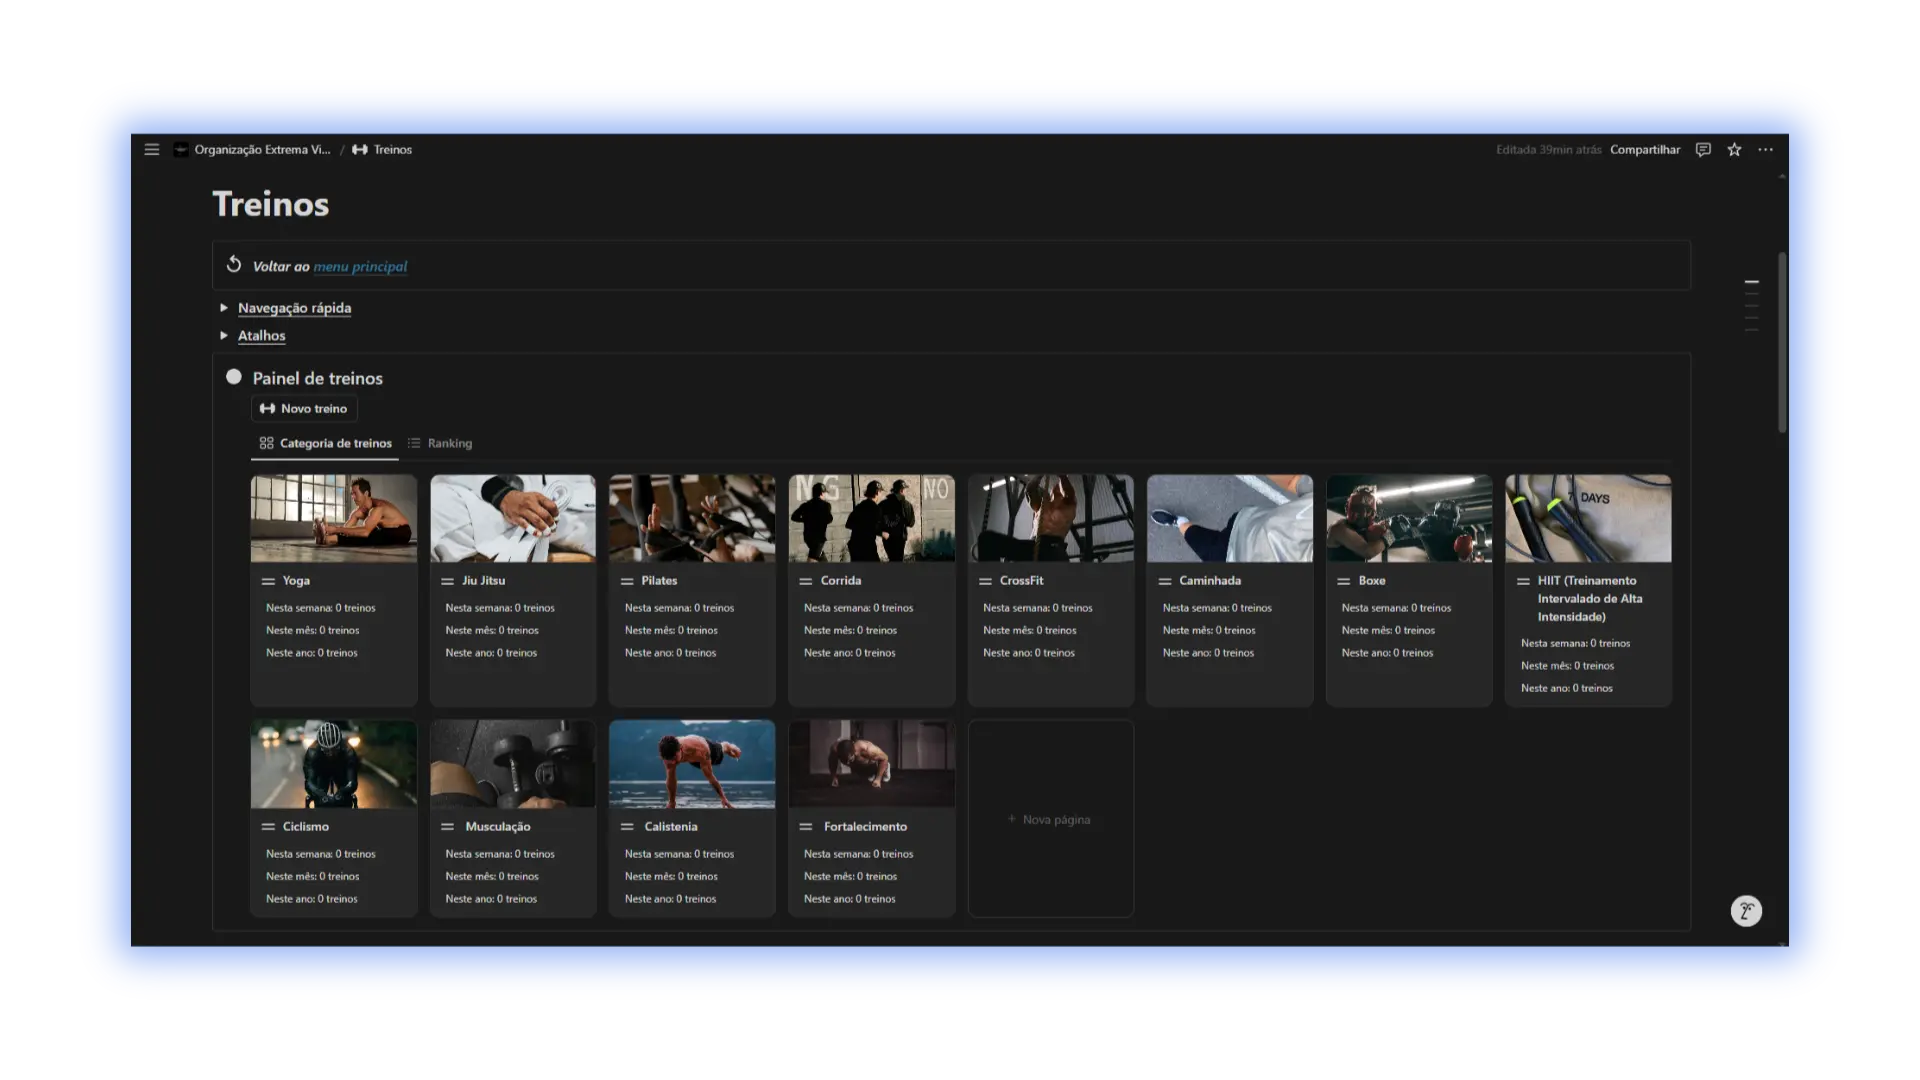Viewport: 1920px width, 1080px height.
Task: Open the Yoga card cover thumbnail
Action: (x=334, y=518)
